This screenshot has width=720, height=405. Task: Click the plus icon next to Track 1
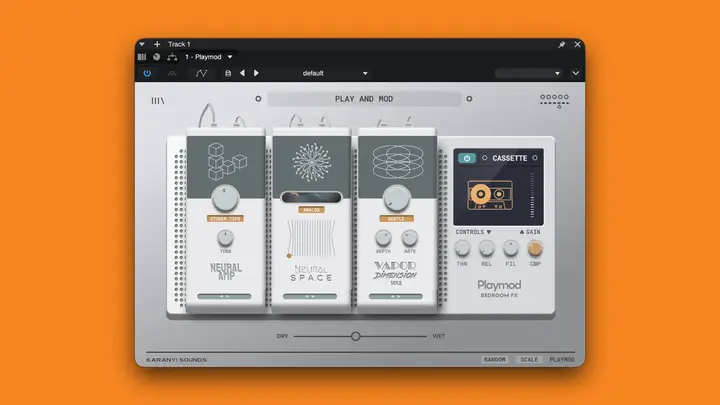pos(157,44)
